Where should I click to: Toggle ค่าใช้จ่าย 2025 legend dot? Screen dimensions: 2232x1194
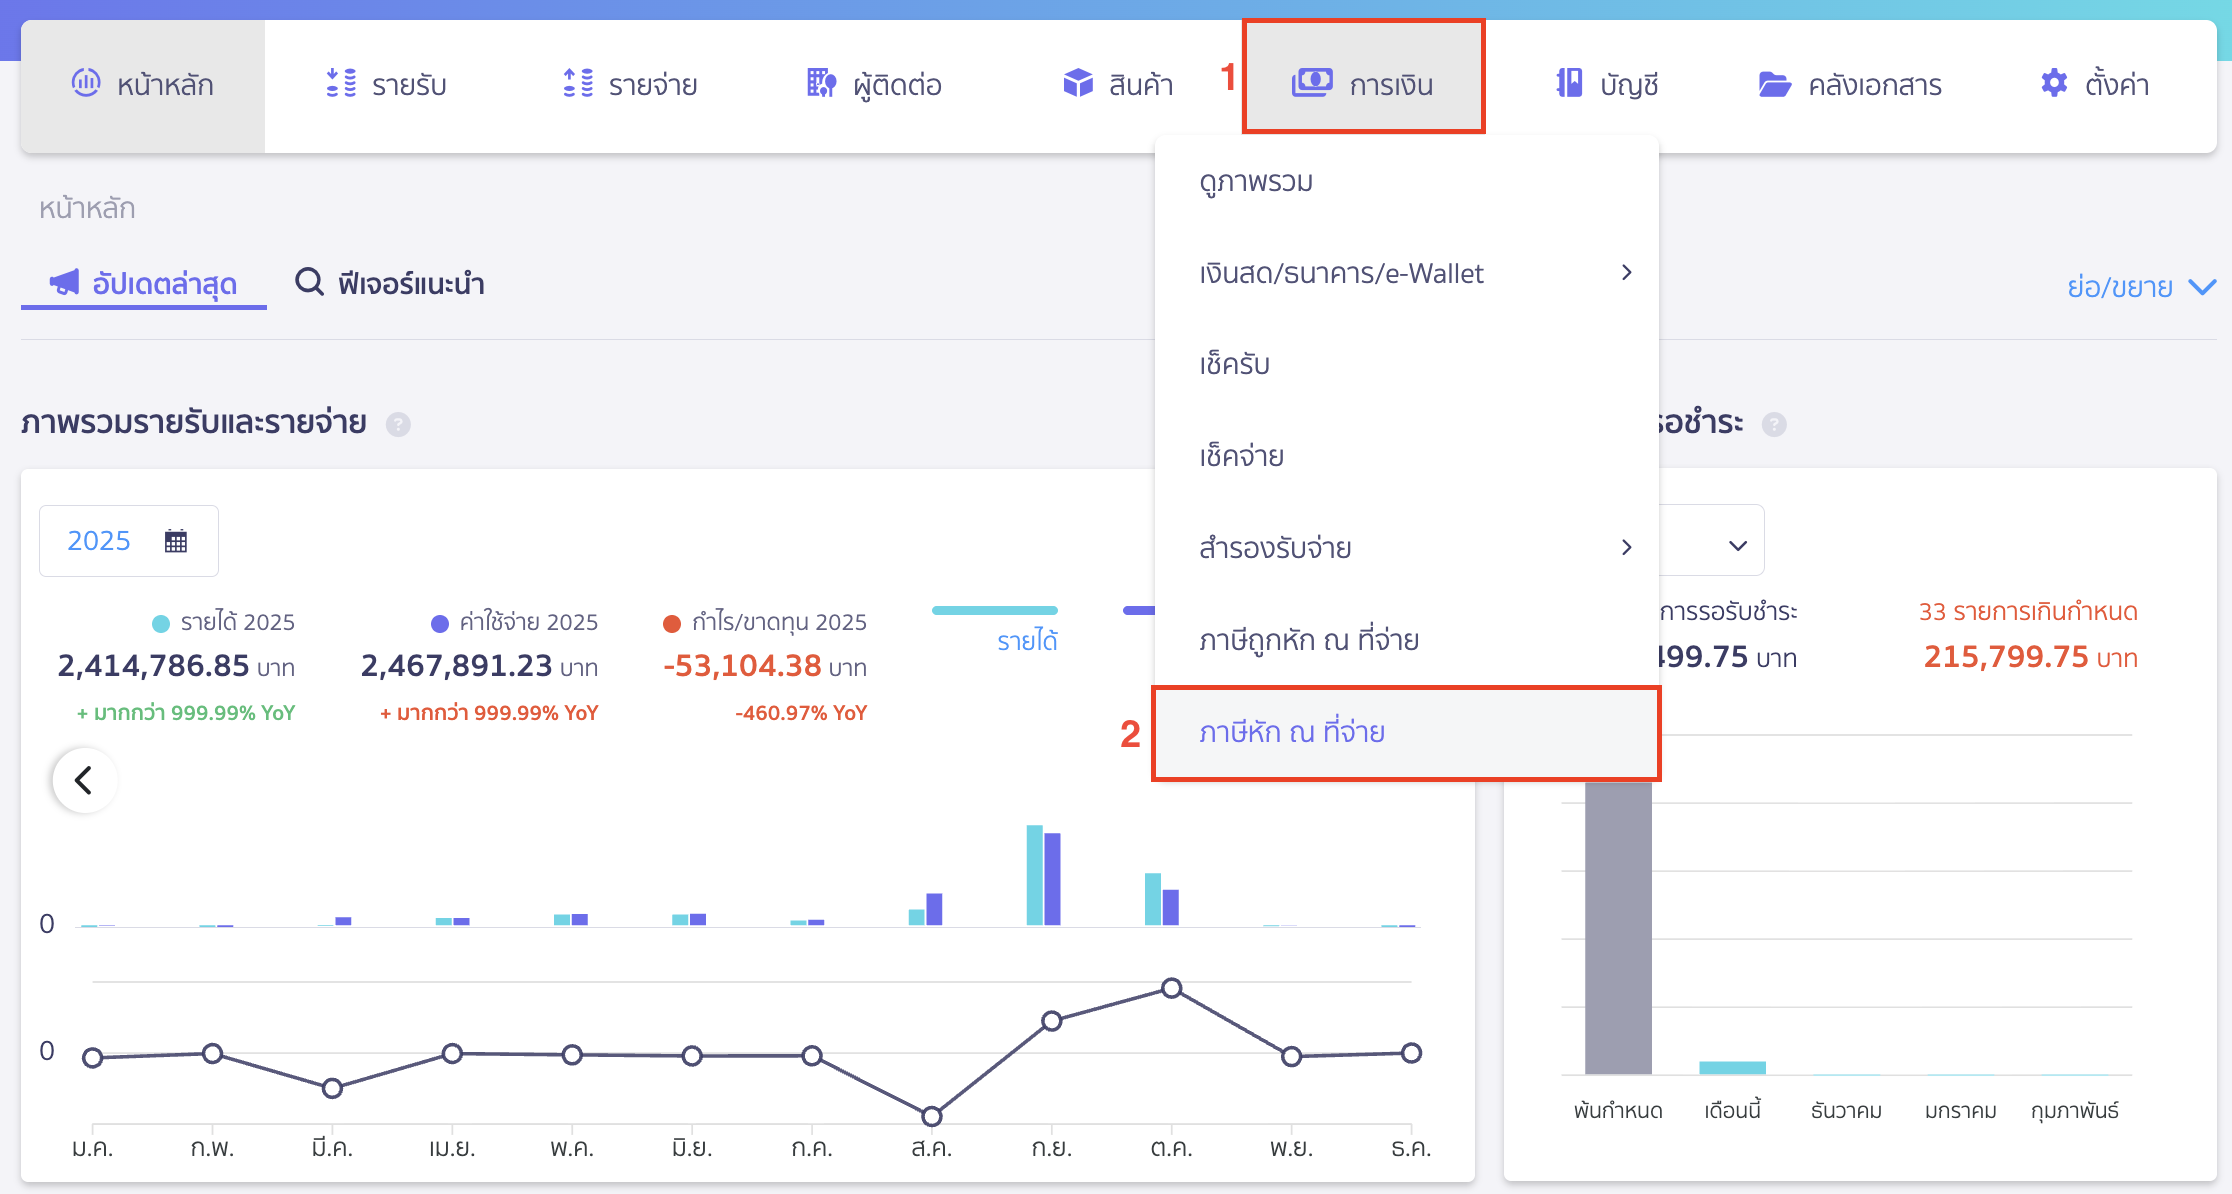point(440,624)
